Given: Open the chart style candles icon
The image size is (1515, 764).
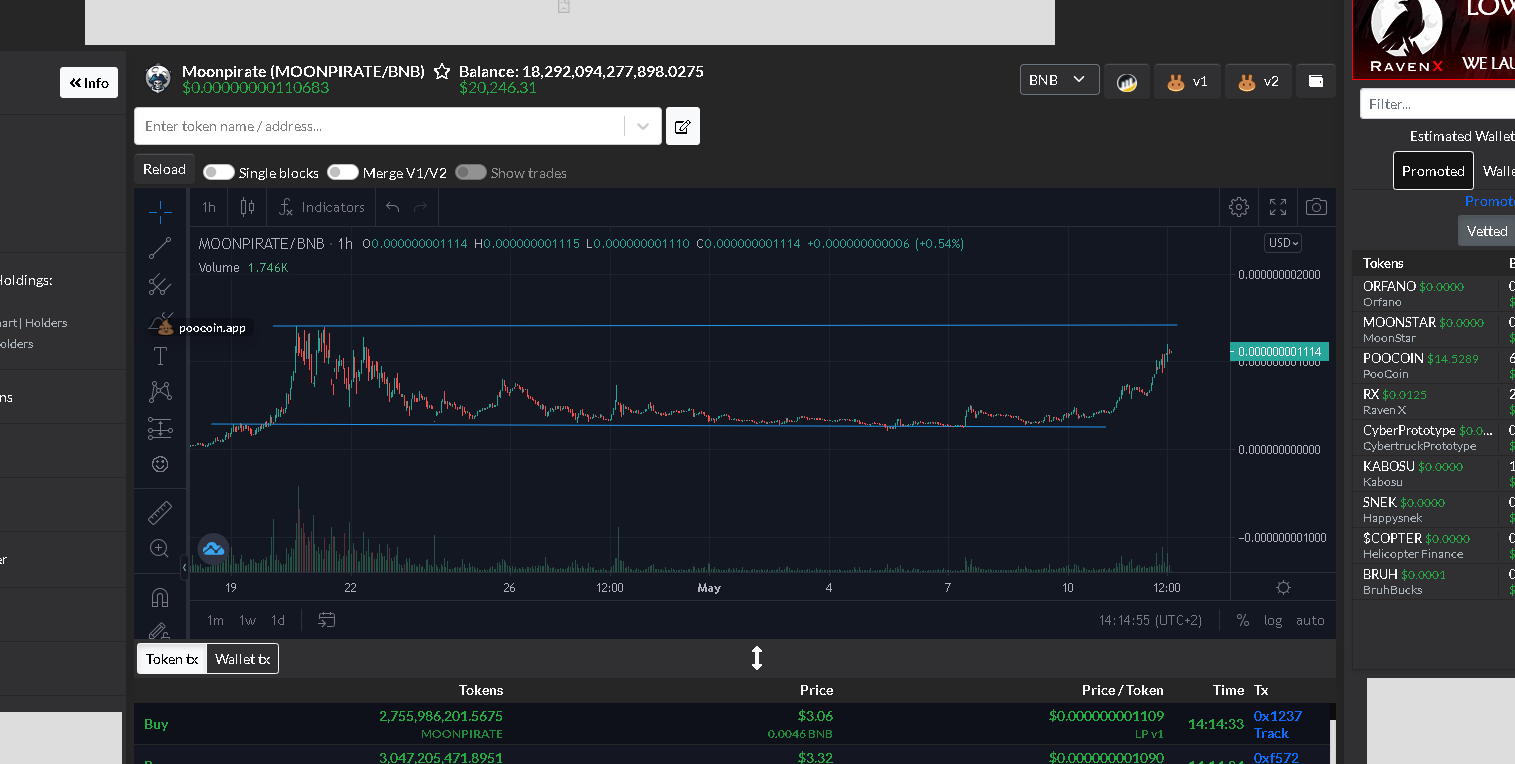Looking at the screenshot, I should pyautogui.click(x=247, y=207).
